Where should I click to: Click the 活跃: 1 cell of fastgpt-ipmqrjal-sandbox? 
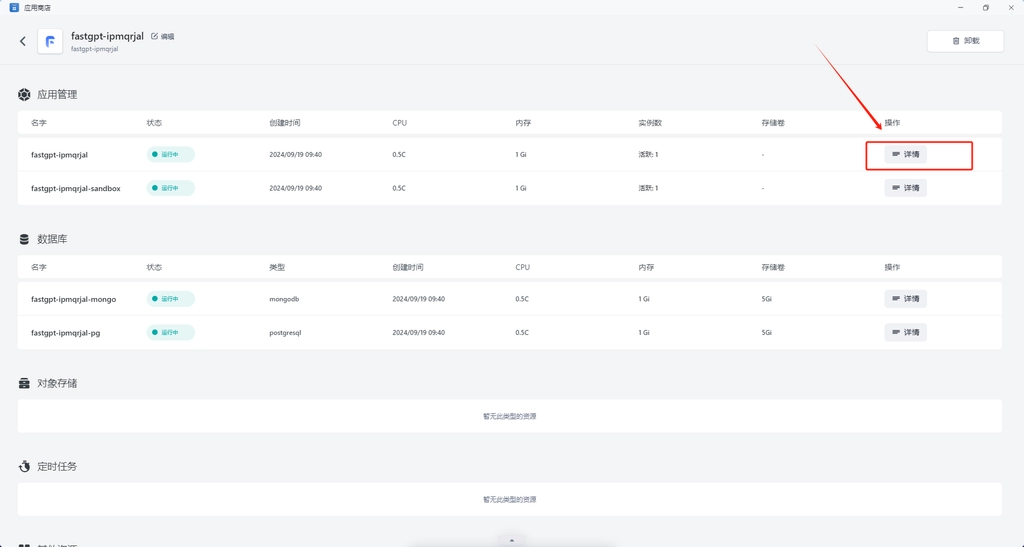coord(648,188)
